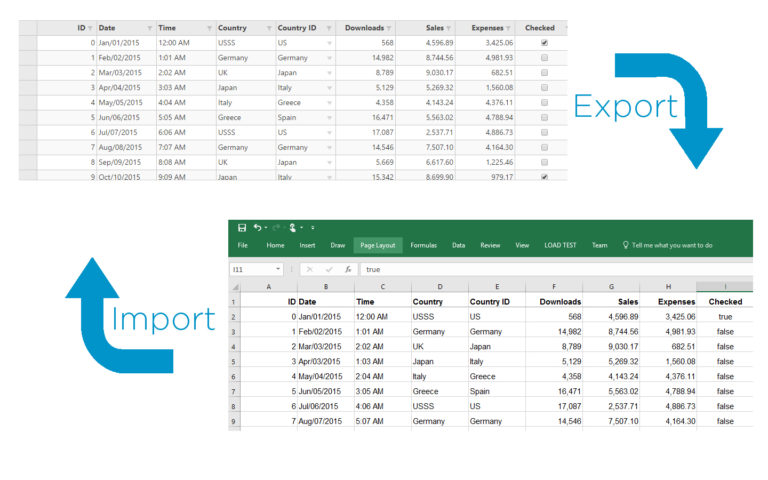This screenshot has width=768, height=480.
Task: Uncheck the Checked box for row ID 0
Action: 544,43
